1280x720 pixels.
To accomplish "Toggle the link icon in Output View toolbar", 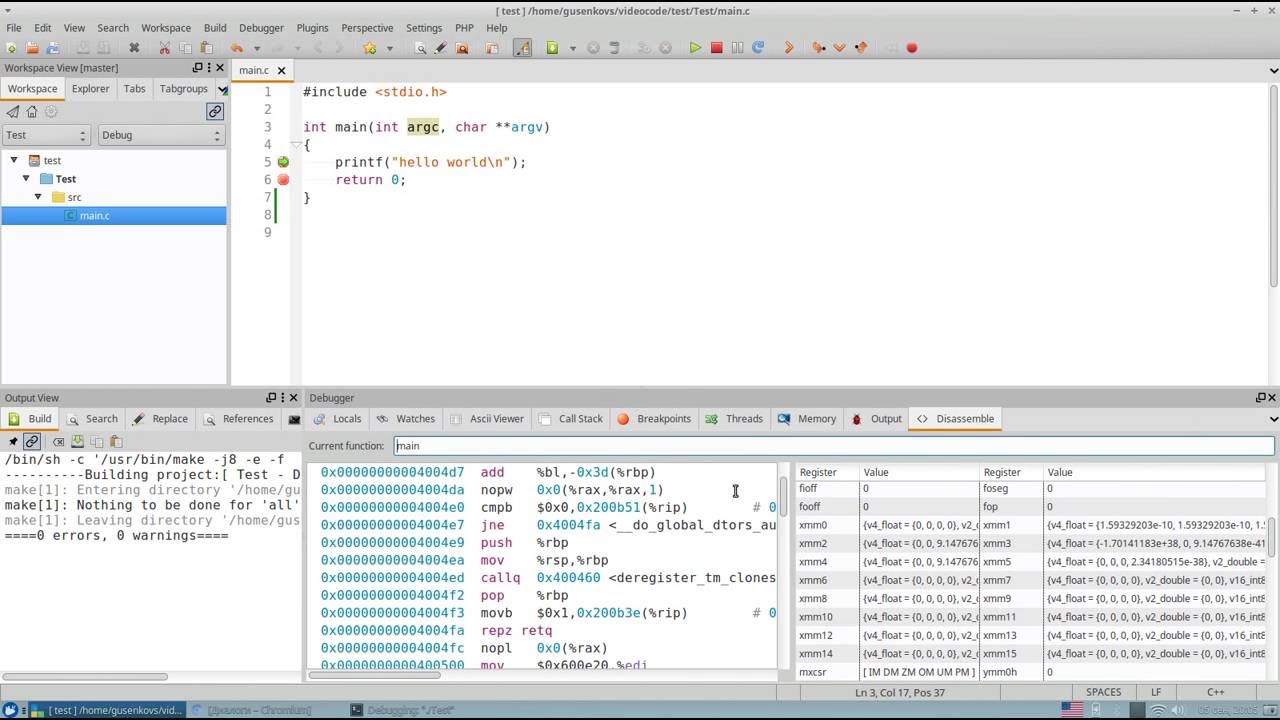I will tap(32, 441).
